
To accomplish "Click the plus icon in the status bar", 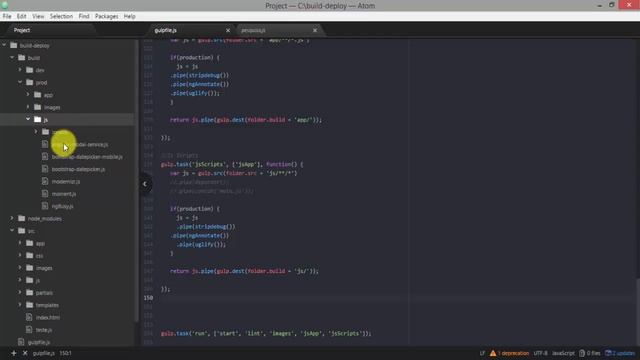I will pyautogui.click(x=13, y=353).
